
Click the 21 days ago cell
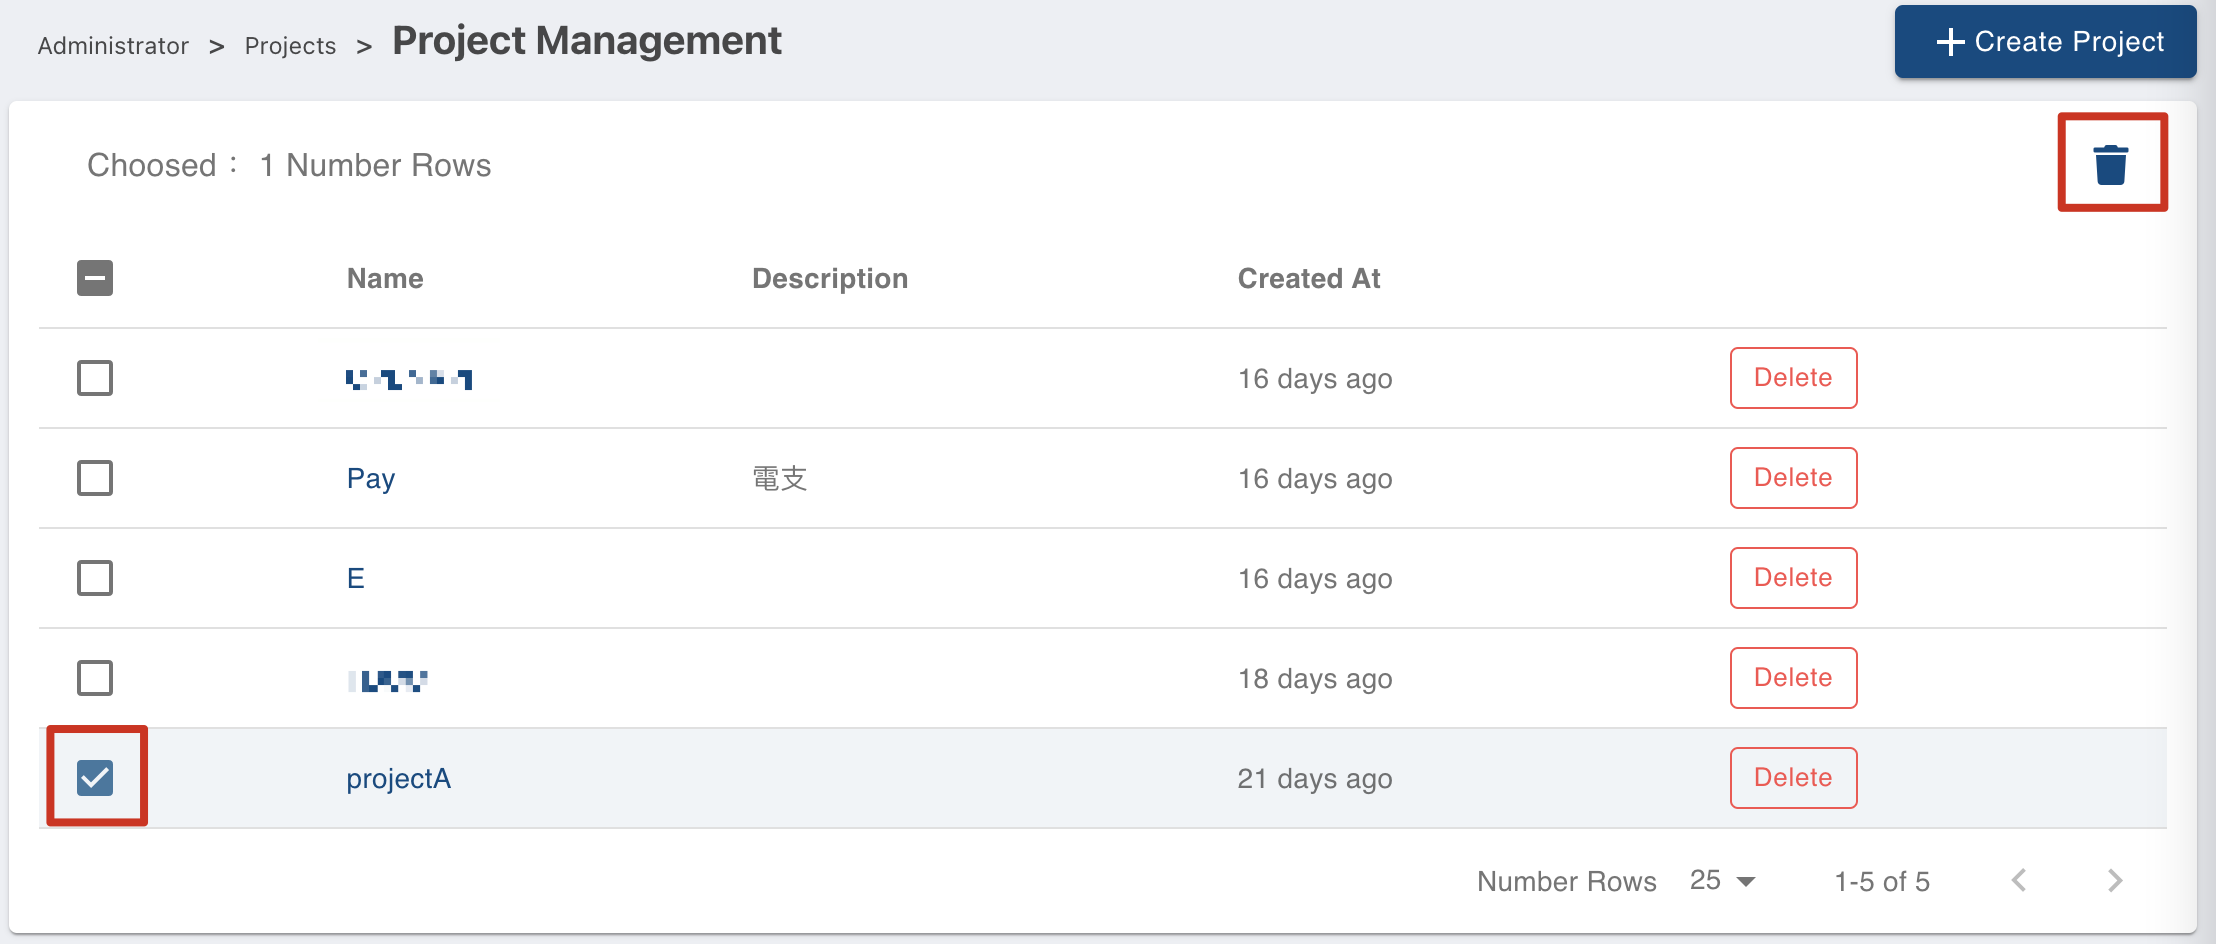click(x=1315, y=779)
